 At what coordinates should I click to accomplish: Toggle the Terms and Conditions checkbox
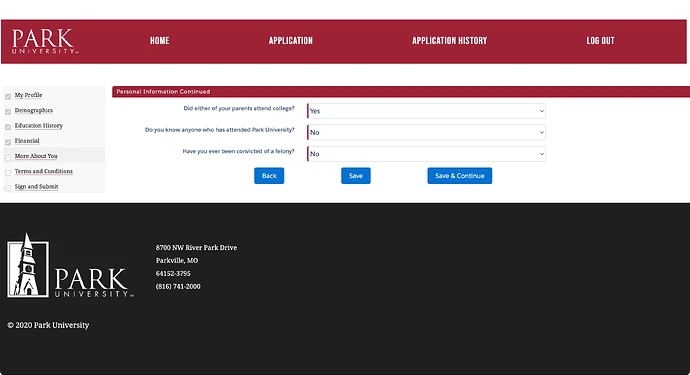click(x=8, y=173)
